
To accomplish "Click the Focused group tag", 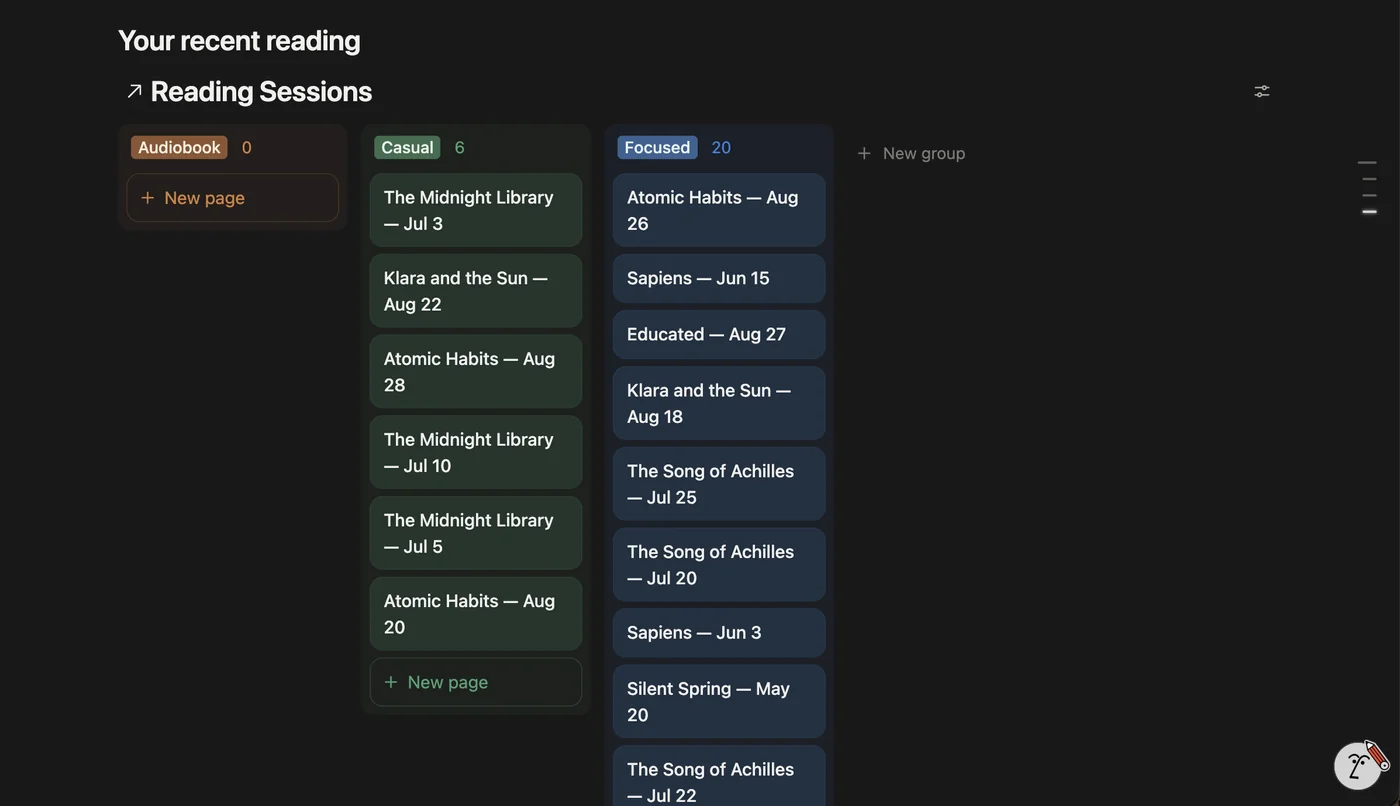I will coord(657,147).
